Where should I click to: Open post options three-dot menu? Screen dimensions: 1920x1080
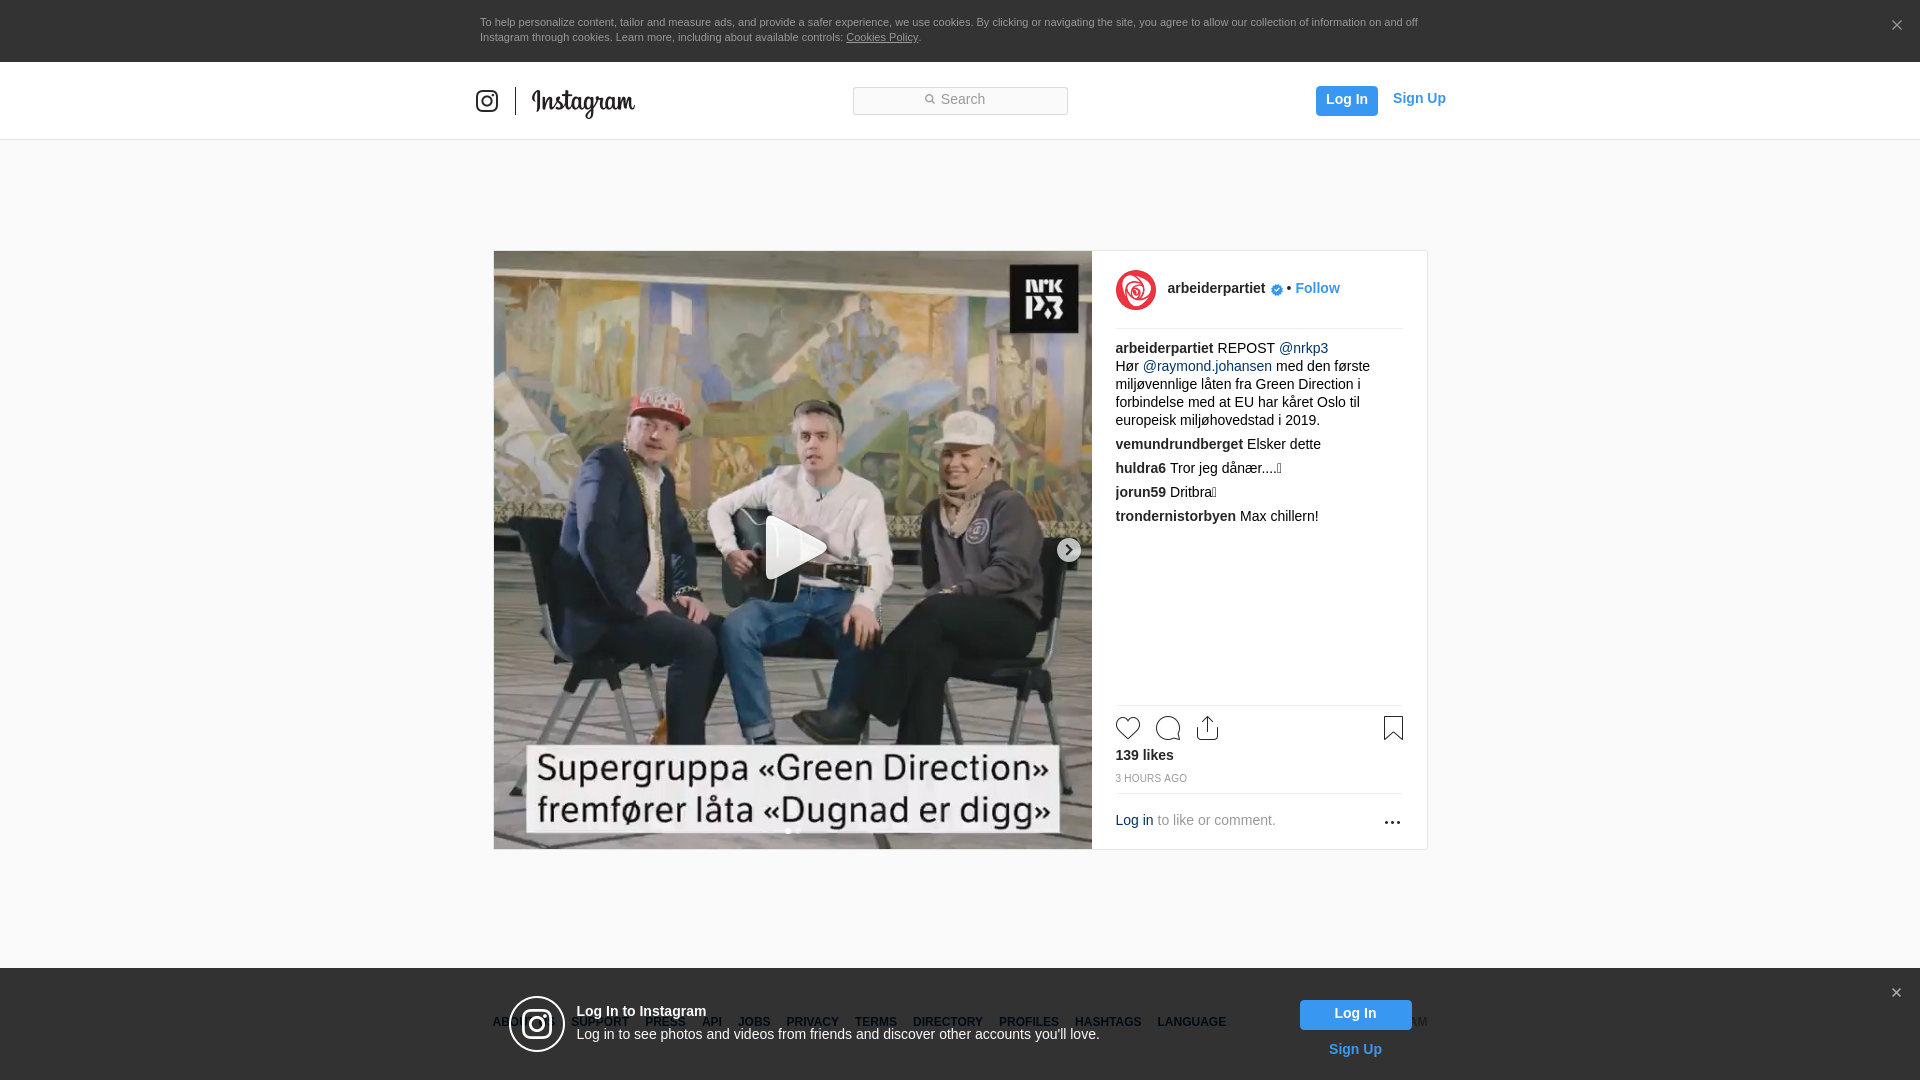click(x=1392, y=822)
